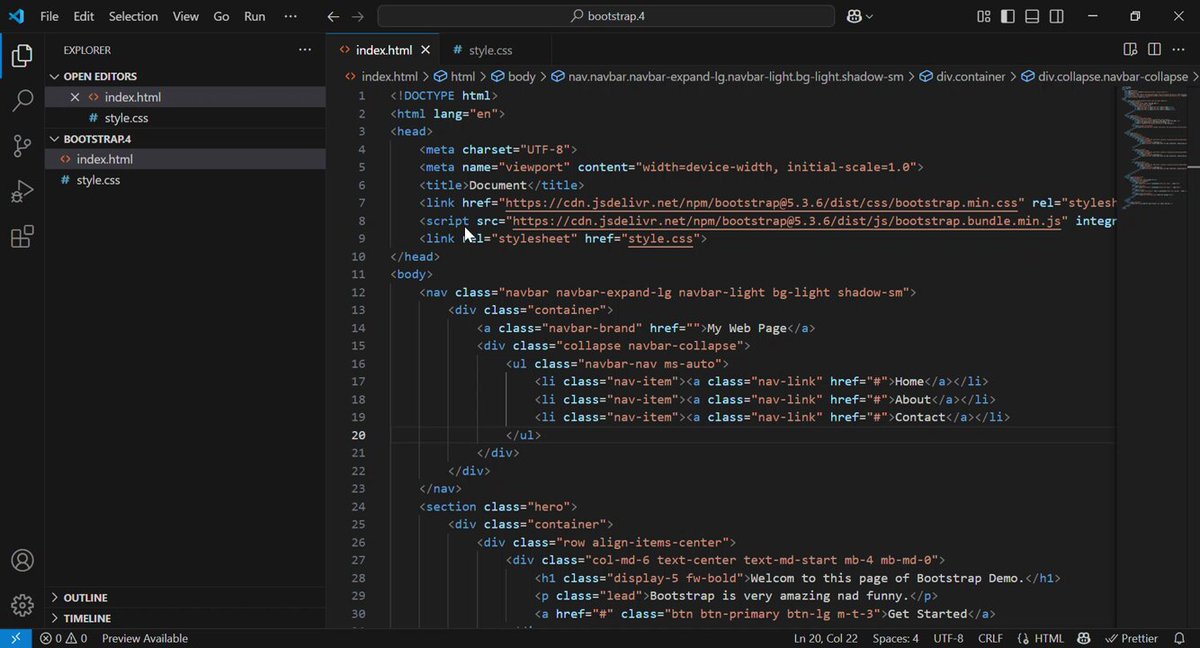Open style.css under Open Editors
Viewport: 1200px width, 648px height.
pyautogui.click(x=185, y=118)
